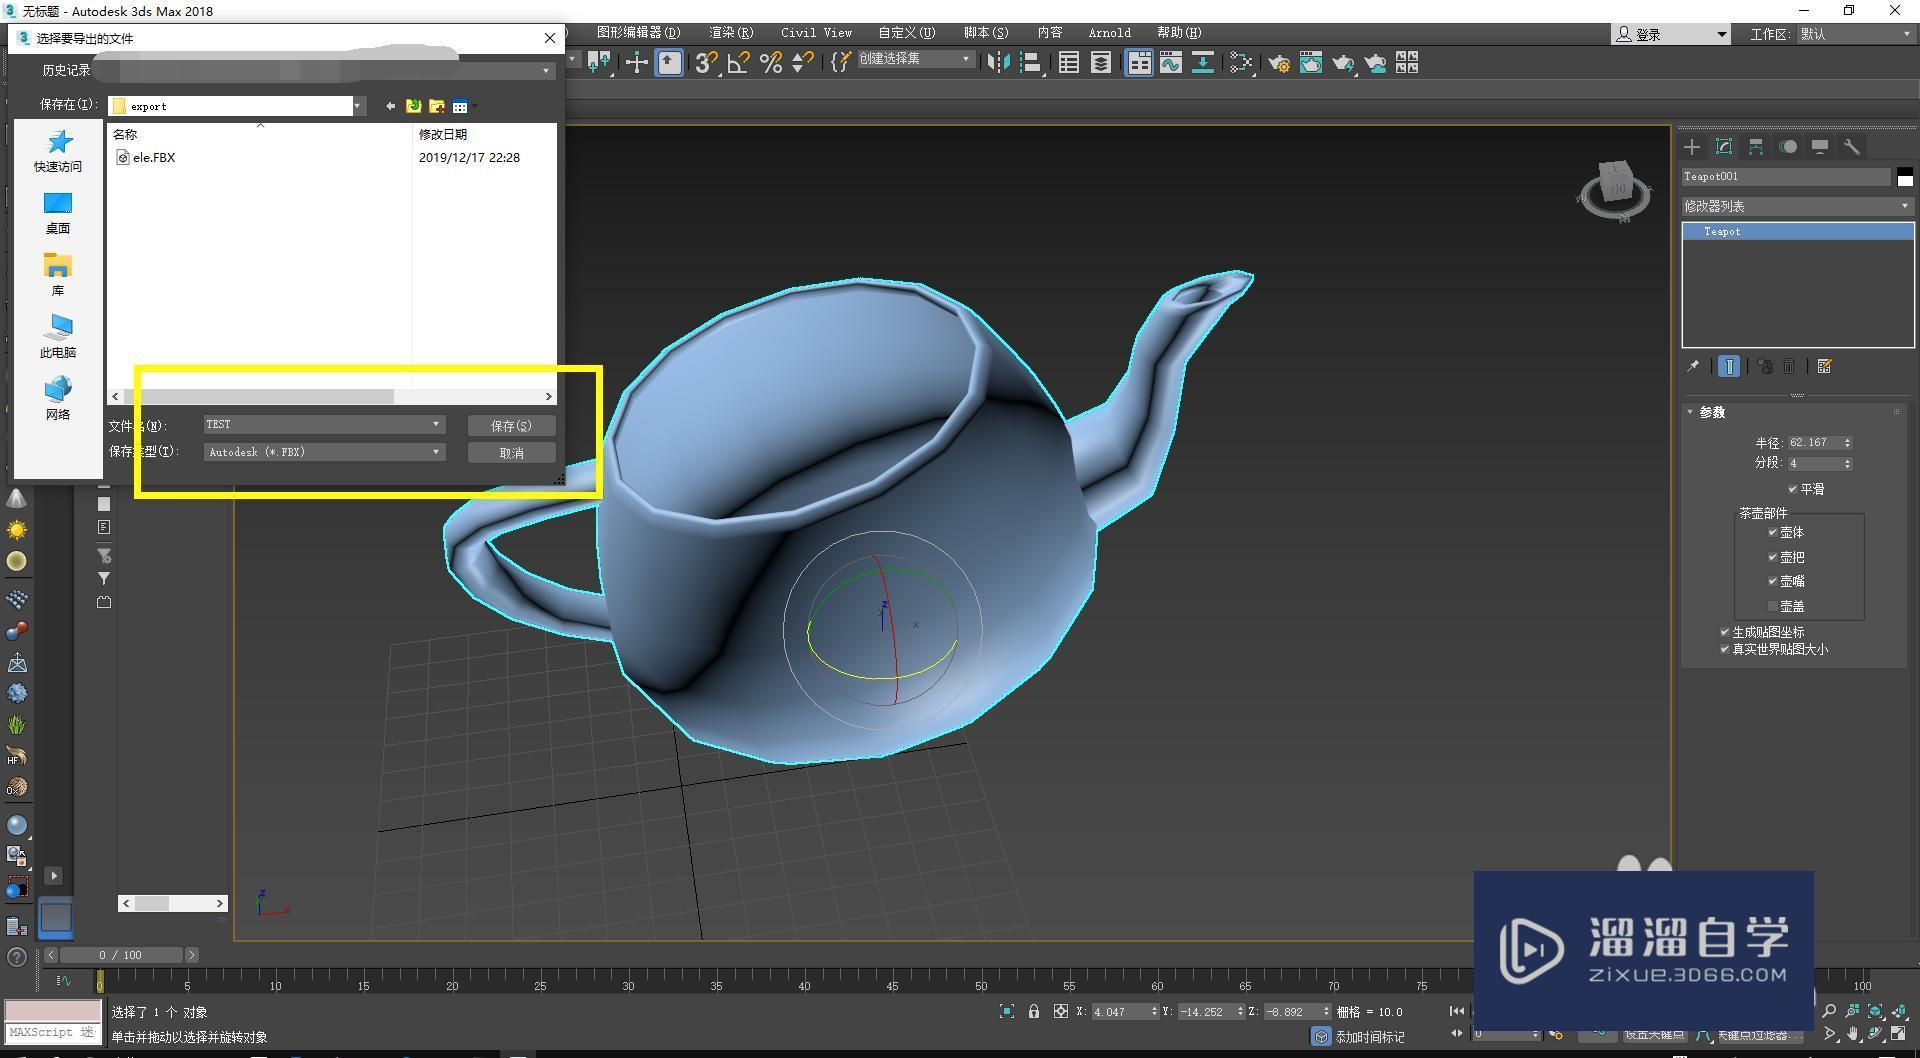The height and width of the screenshot is (1058, 1920).
Task: Click the 保存 save button to export
Action: (511, 425)
